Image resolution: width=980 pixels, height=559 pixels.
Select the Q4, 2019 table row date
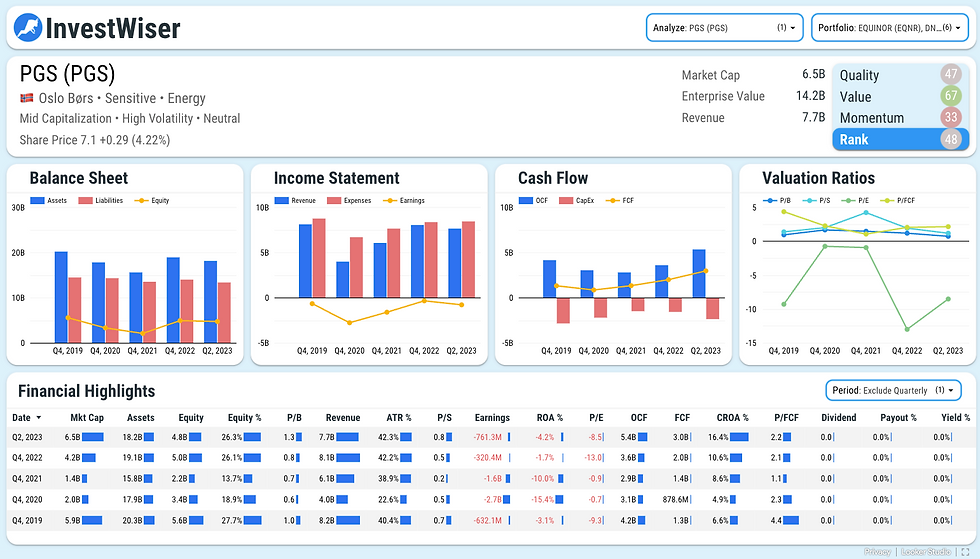pos(28,520)
